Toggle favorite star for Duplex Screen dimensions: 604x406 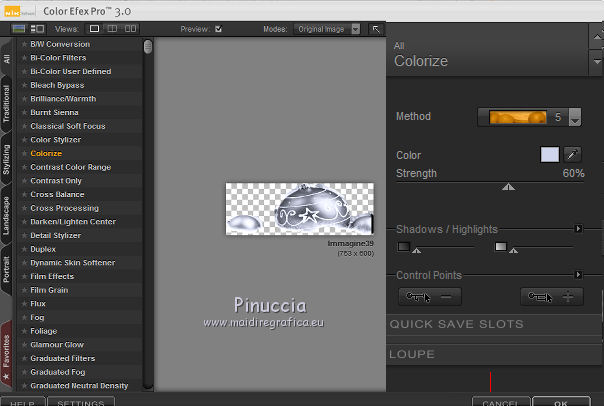click(24, 249)
